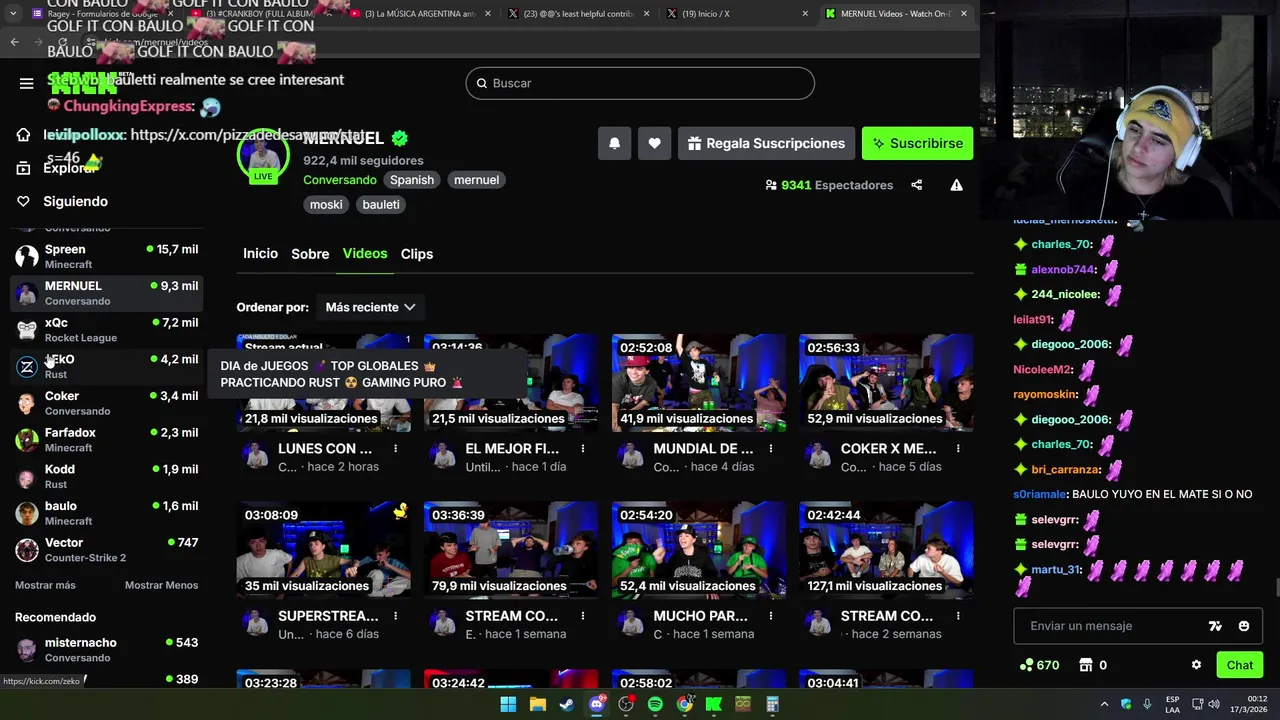1280x720 pixels.
Task: Open the Windows Start menu
Action: (x=508, y=704)
